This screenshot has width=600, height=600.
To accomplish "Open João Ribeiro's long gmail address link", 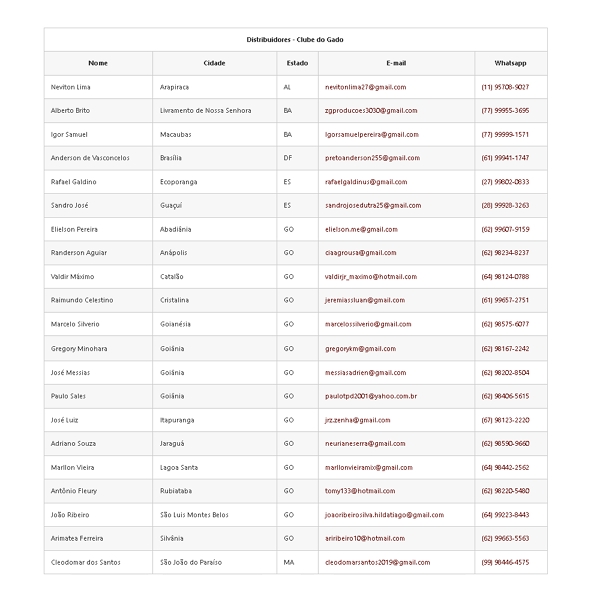I will click(x=385, y=515).
